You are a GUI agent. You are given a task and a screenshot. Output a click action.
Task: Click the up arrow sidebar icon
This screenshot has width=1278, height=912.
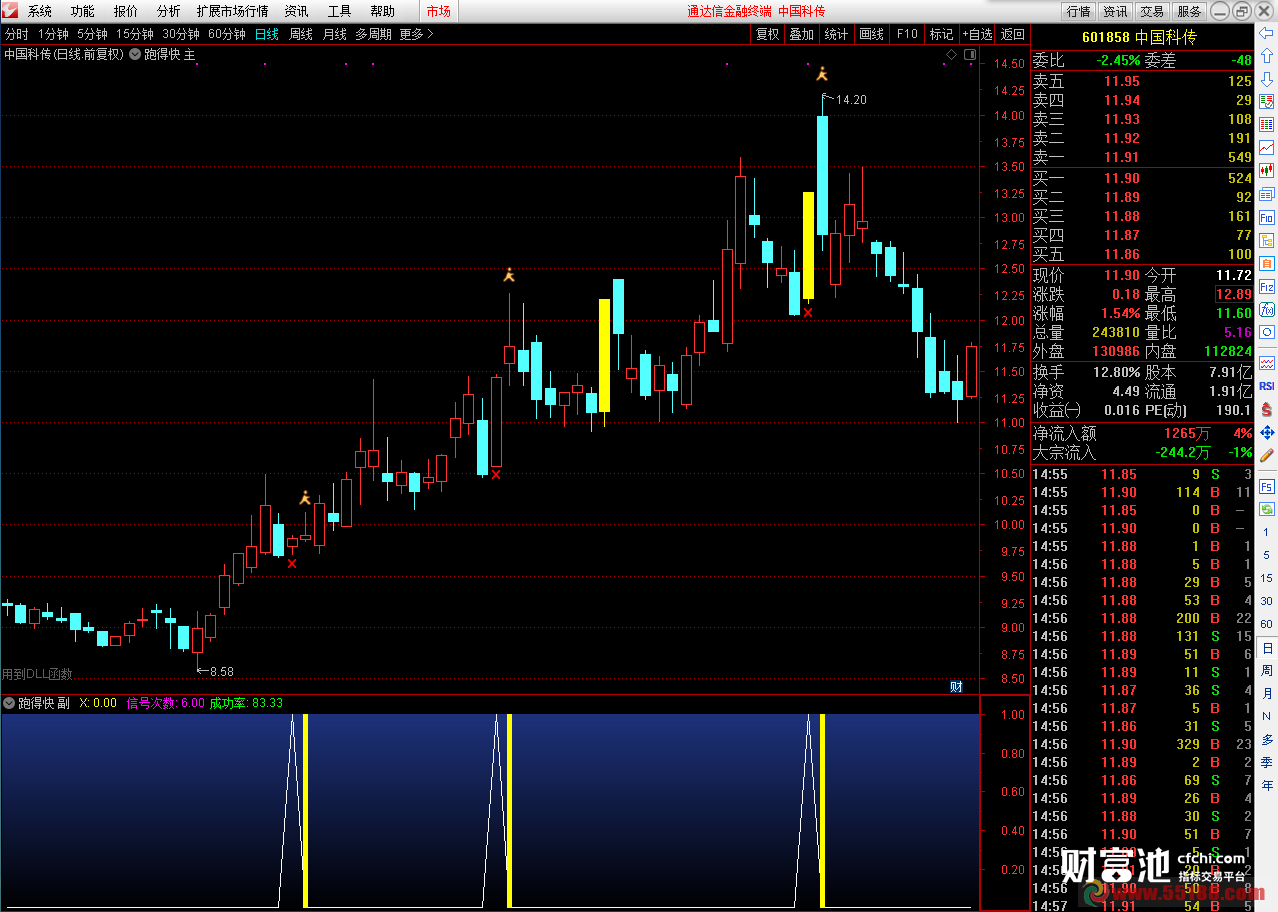pos(1267,56)
